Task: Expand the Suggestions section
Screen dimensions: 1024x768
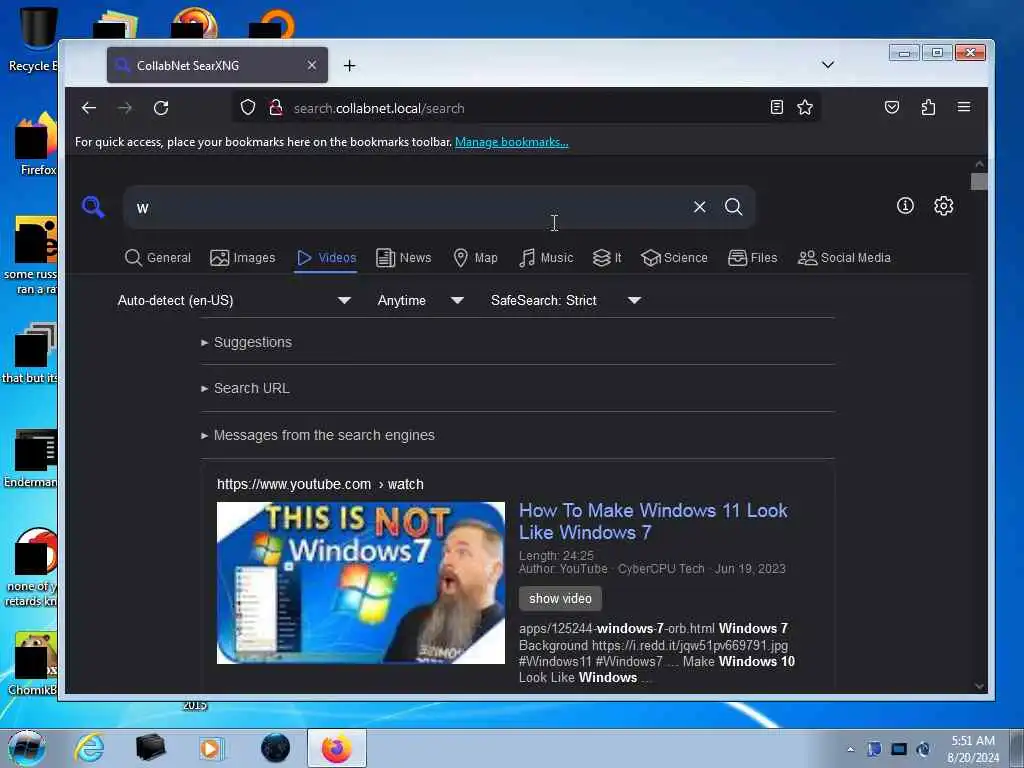Action: [246, 342]
